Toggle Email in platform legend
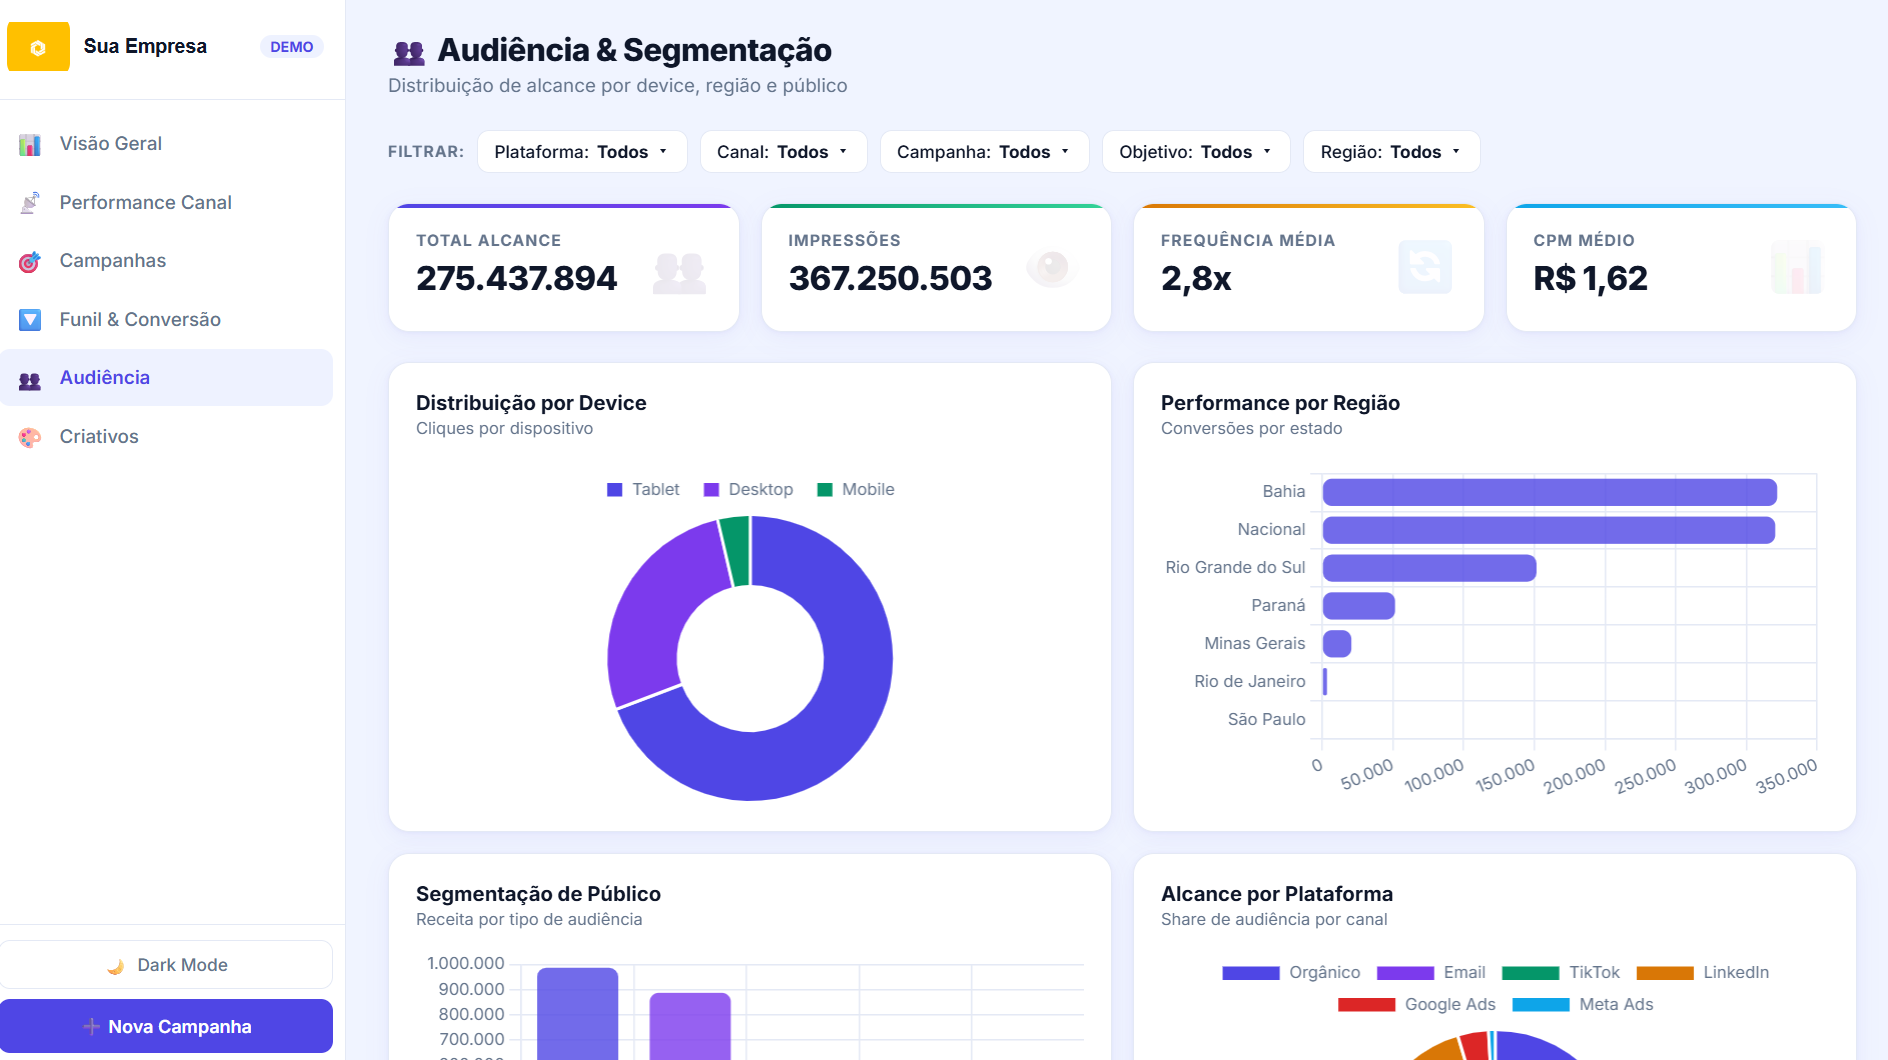 click(x=1431, y=973)
